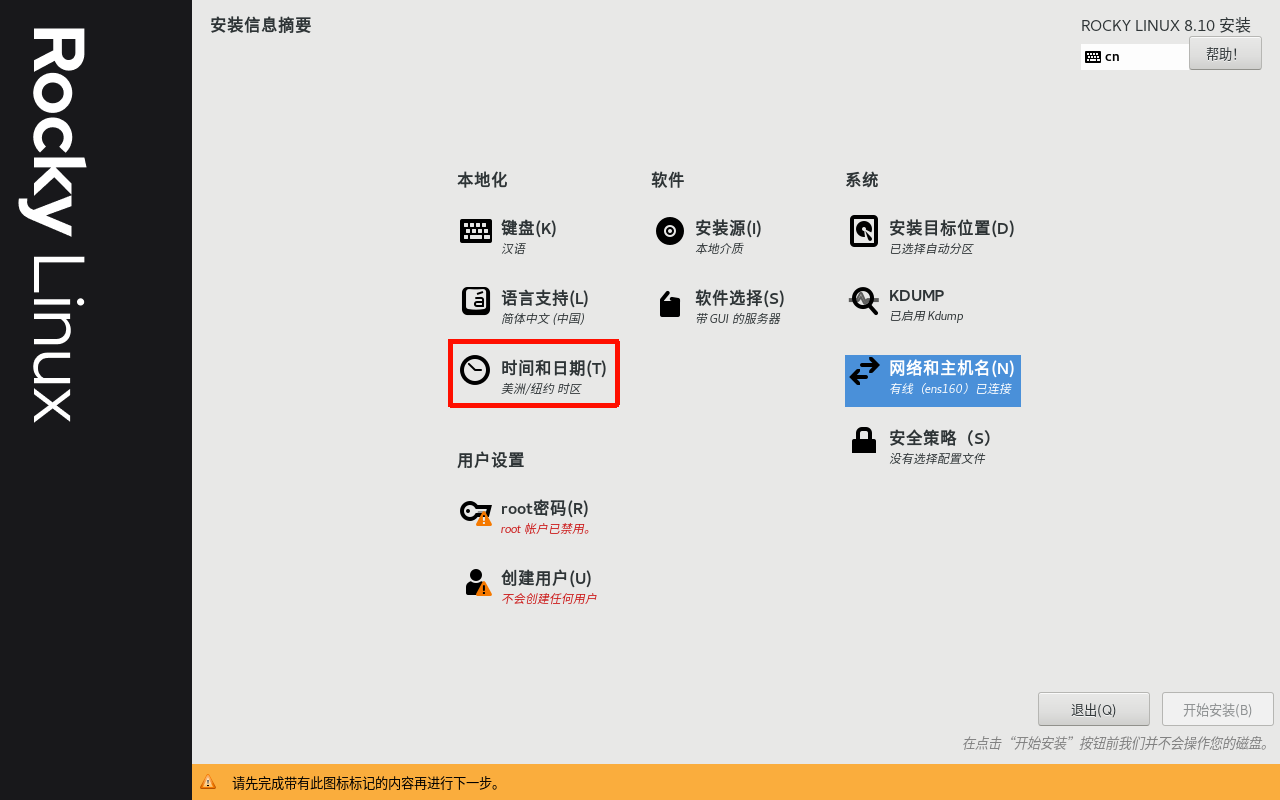Image resolution: width=1280 pixels, height=800 pixels.
Task: Click the 已启用 Kdump status text
Action: point(926,316)
